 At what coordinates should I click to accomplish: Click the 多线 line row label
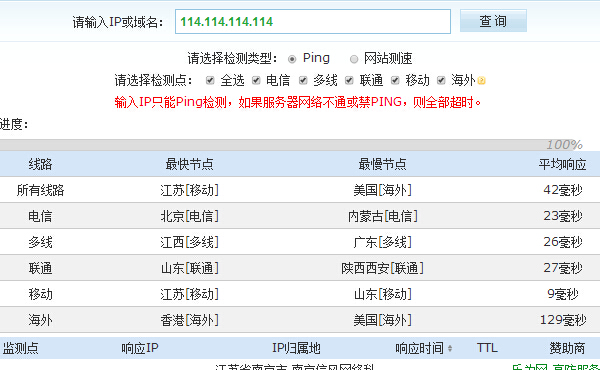40,242
